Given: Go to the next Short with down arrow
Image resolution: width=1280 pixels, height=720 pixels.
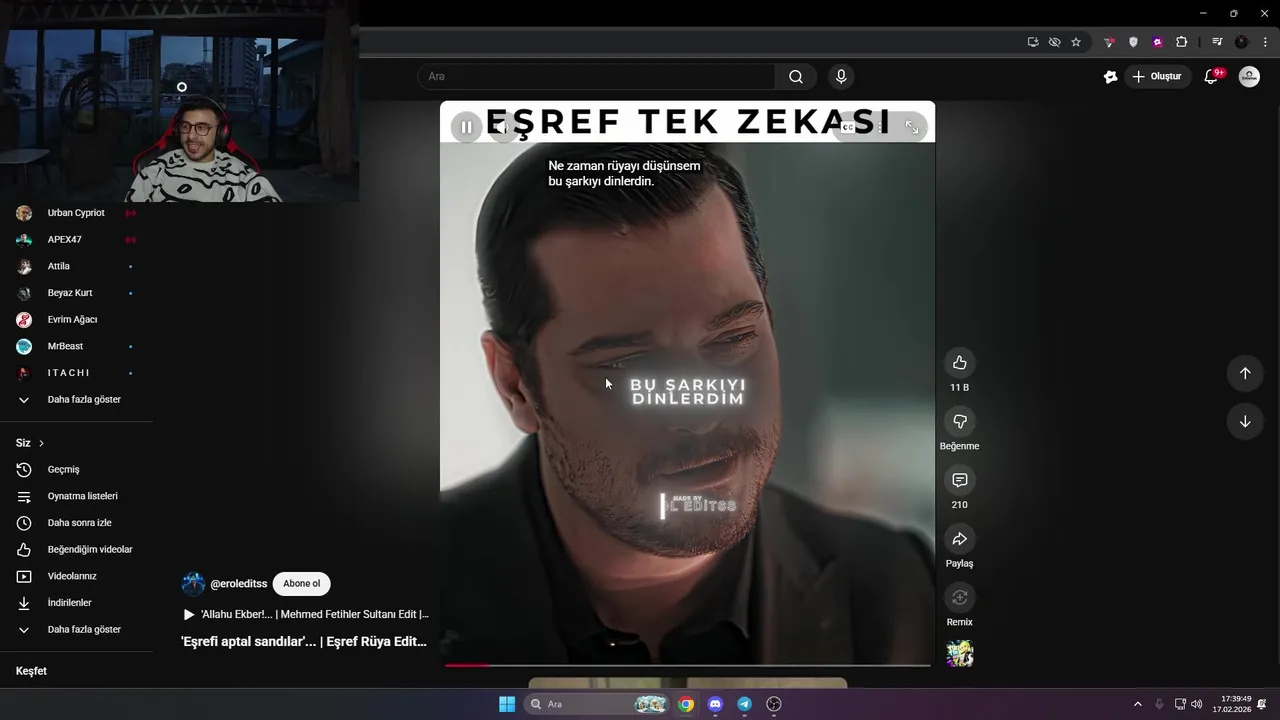Looking at the screenshot, I should (x=1245, y=422).
